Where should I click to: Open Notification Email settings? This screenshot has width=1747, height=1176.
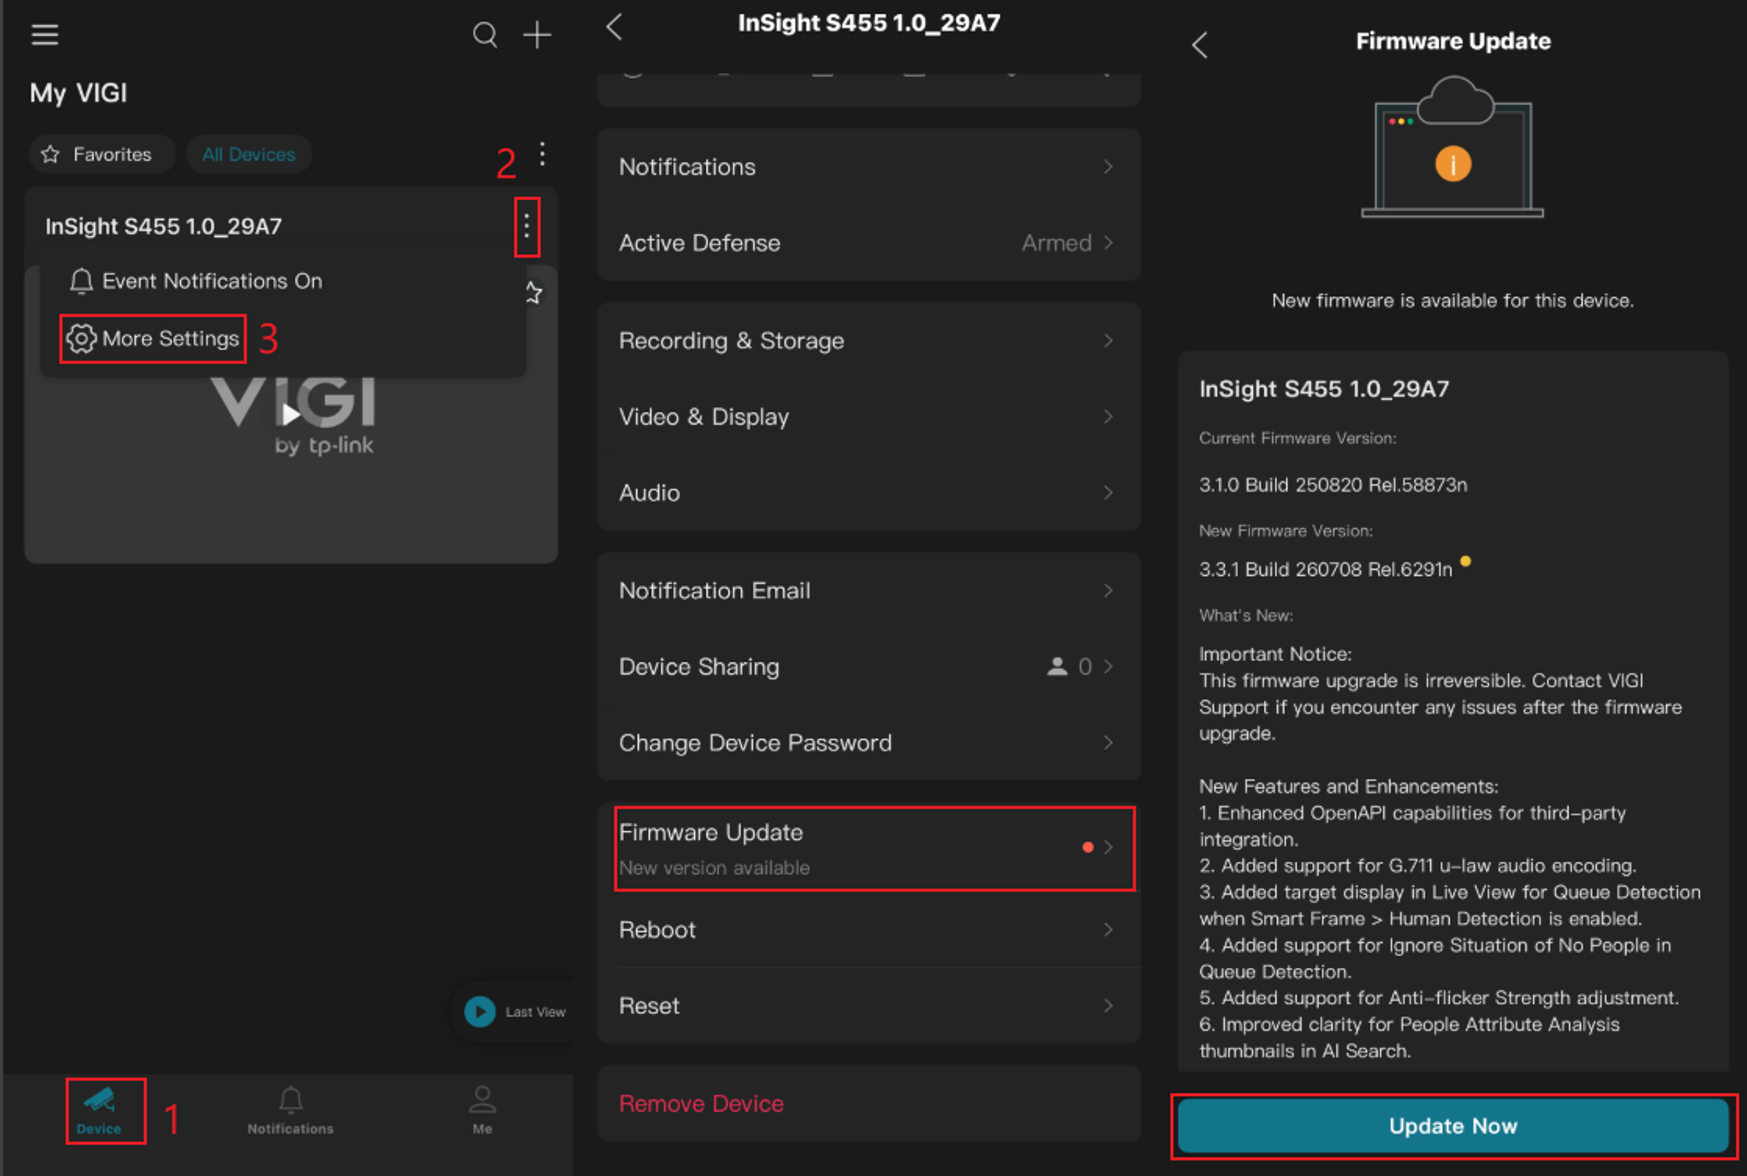point(869,591)
